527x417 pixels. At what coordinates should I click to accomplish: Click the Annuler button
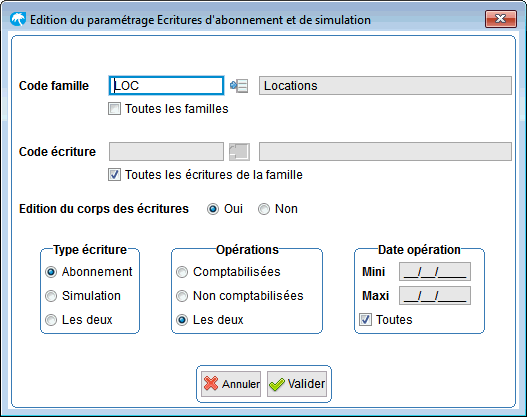click(x=231, y=384)
